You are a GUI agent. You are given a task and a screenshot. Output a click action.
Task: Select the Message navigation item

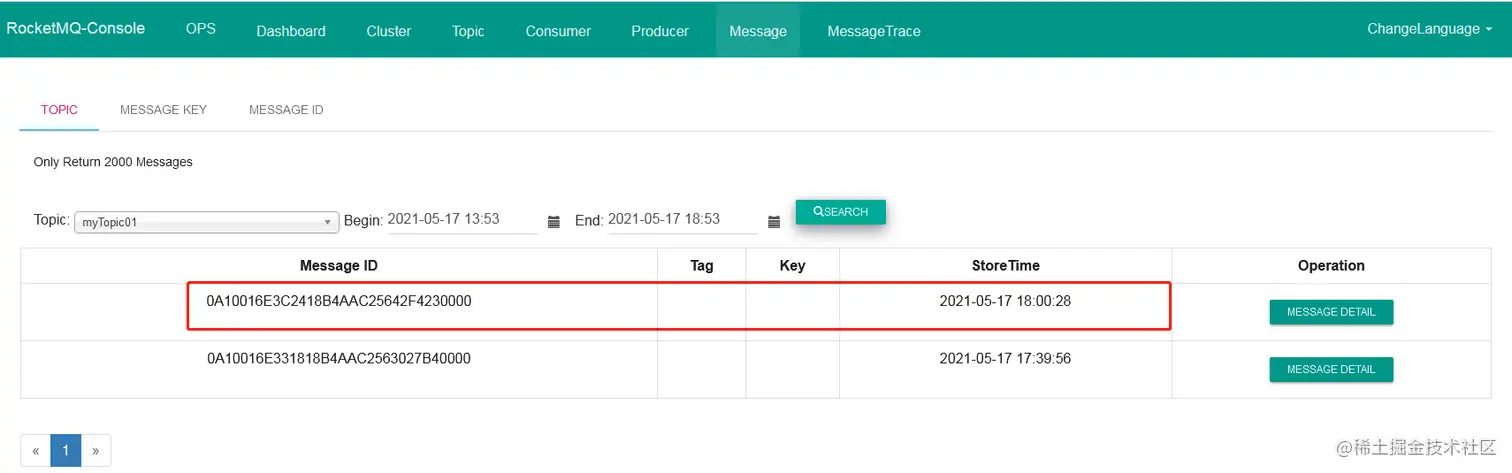tap(758, 31)
